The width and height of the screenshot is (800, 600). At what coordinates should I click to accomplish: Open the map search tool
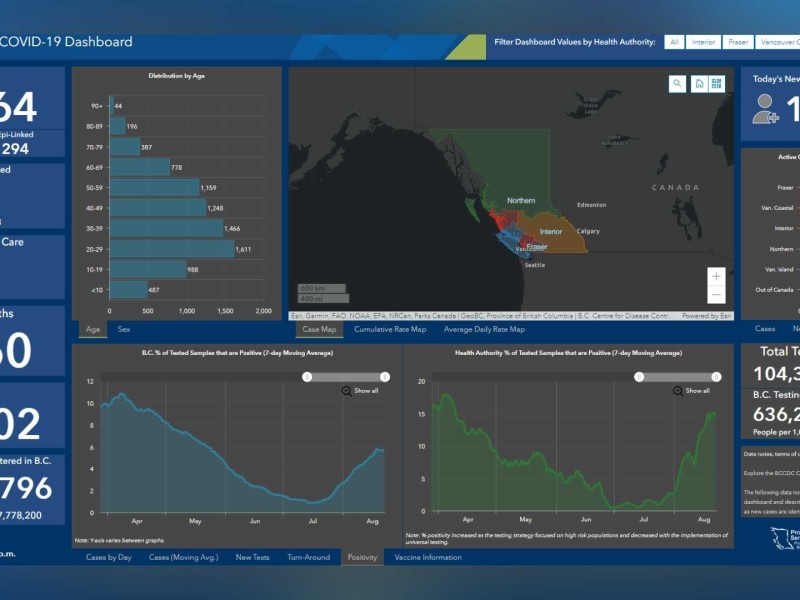pos(678,84)
